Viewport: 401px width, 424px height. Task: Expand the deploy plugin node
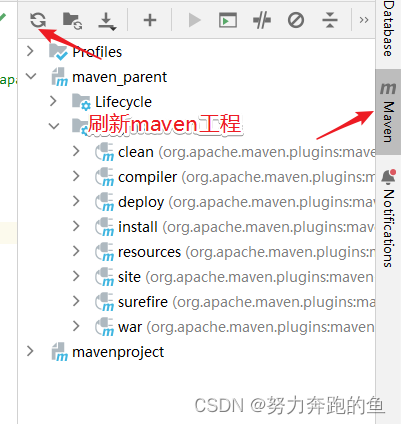coord(76,201)
